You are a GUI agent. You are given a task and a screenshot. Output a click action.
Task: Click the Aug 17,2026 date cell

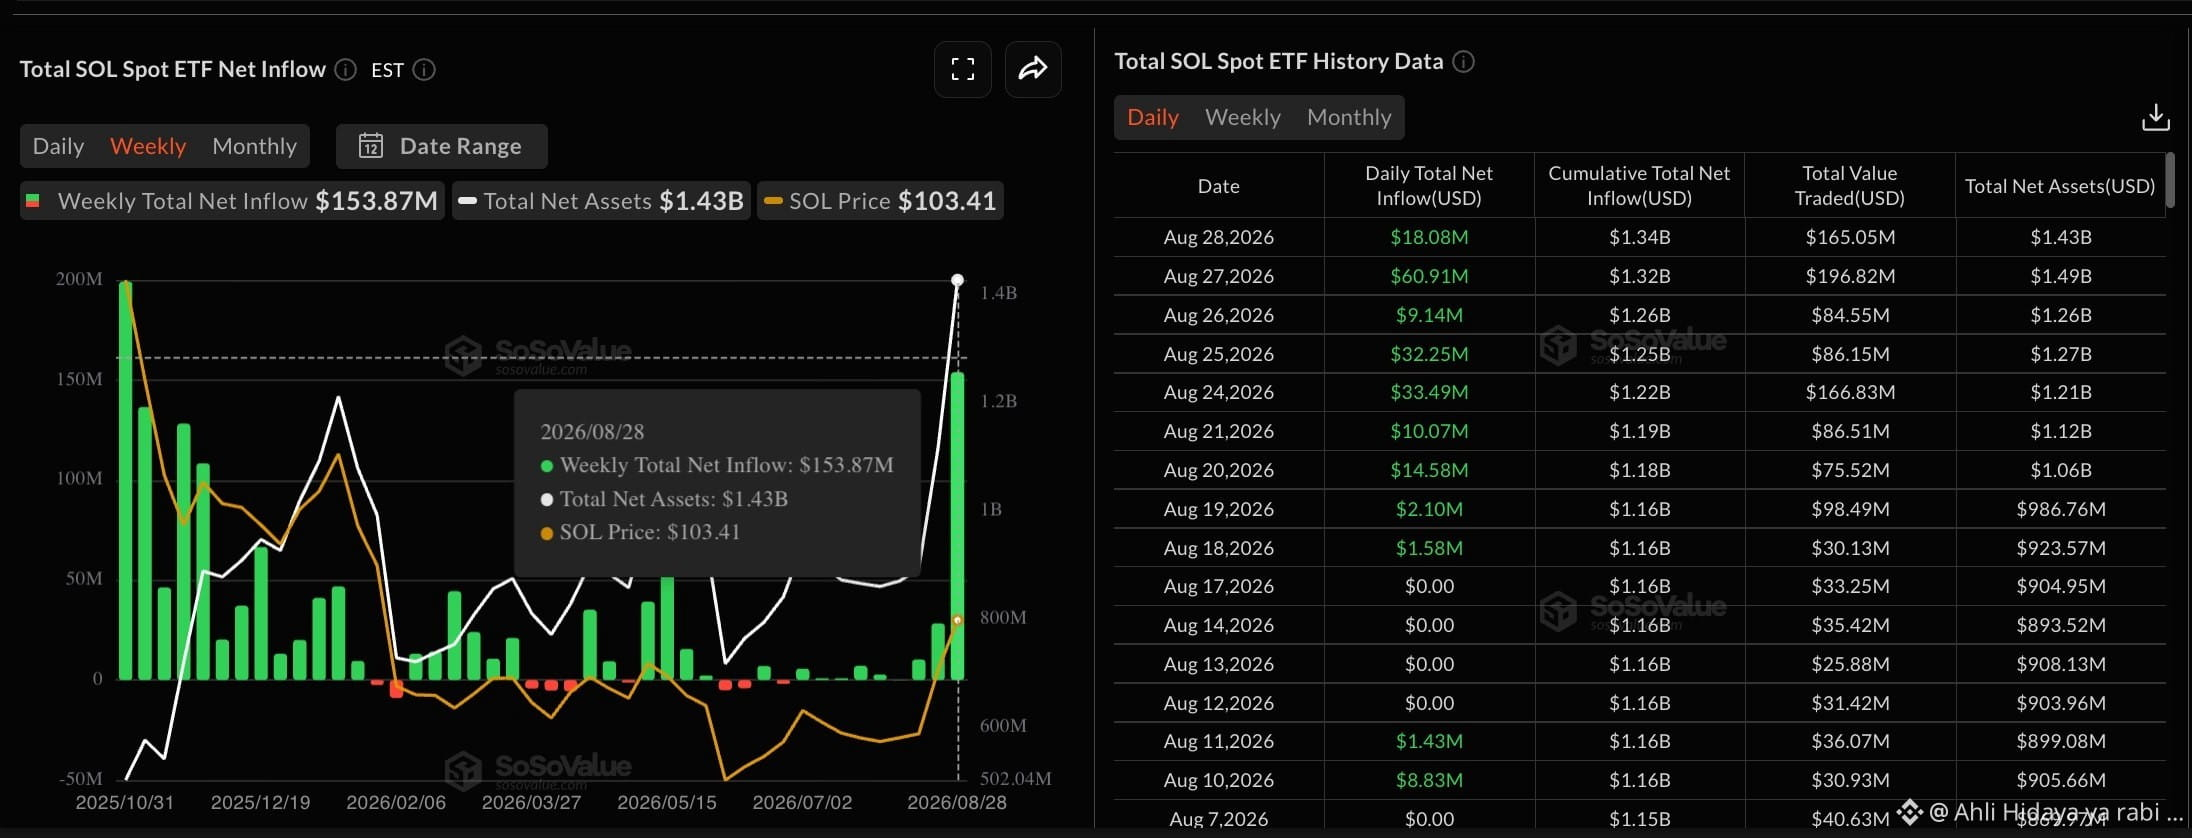point(1219,586)
